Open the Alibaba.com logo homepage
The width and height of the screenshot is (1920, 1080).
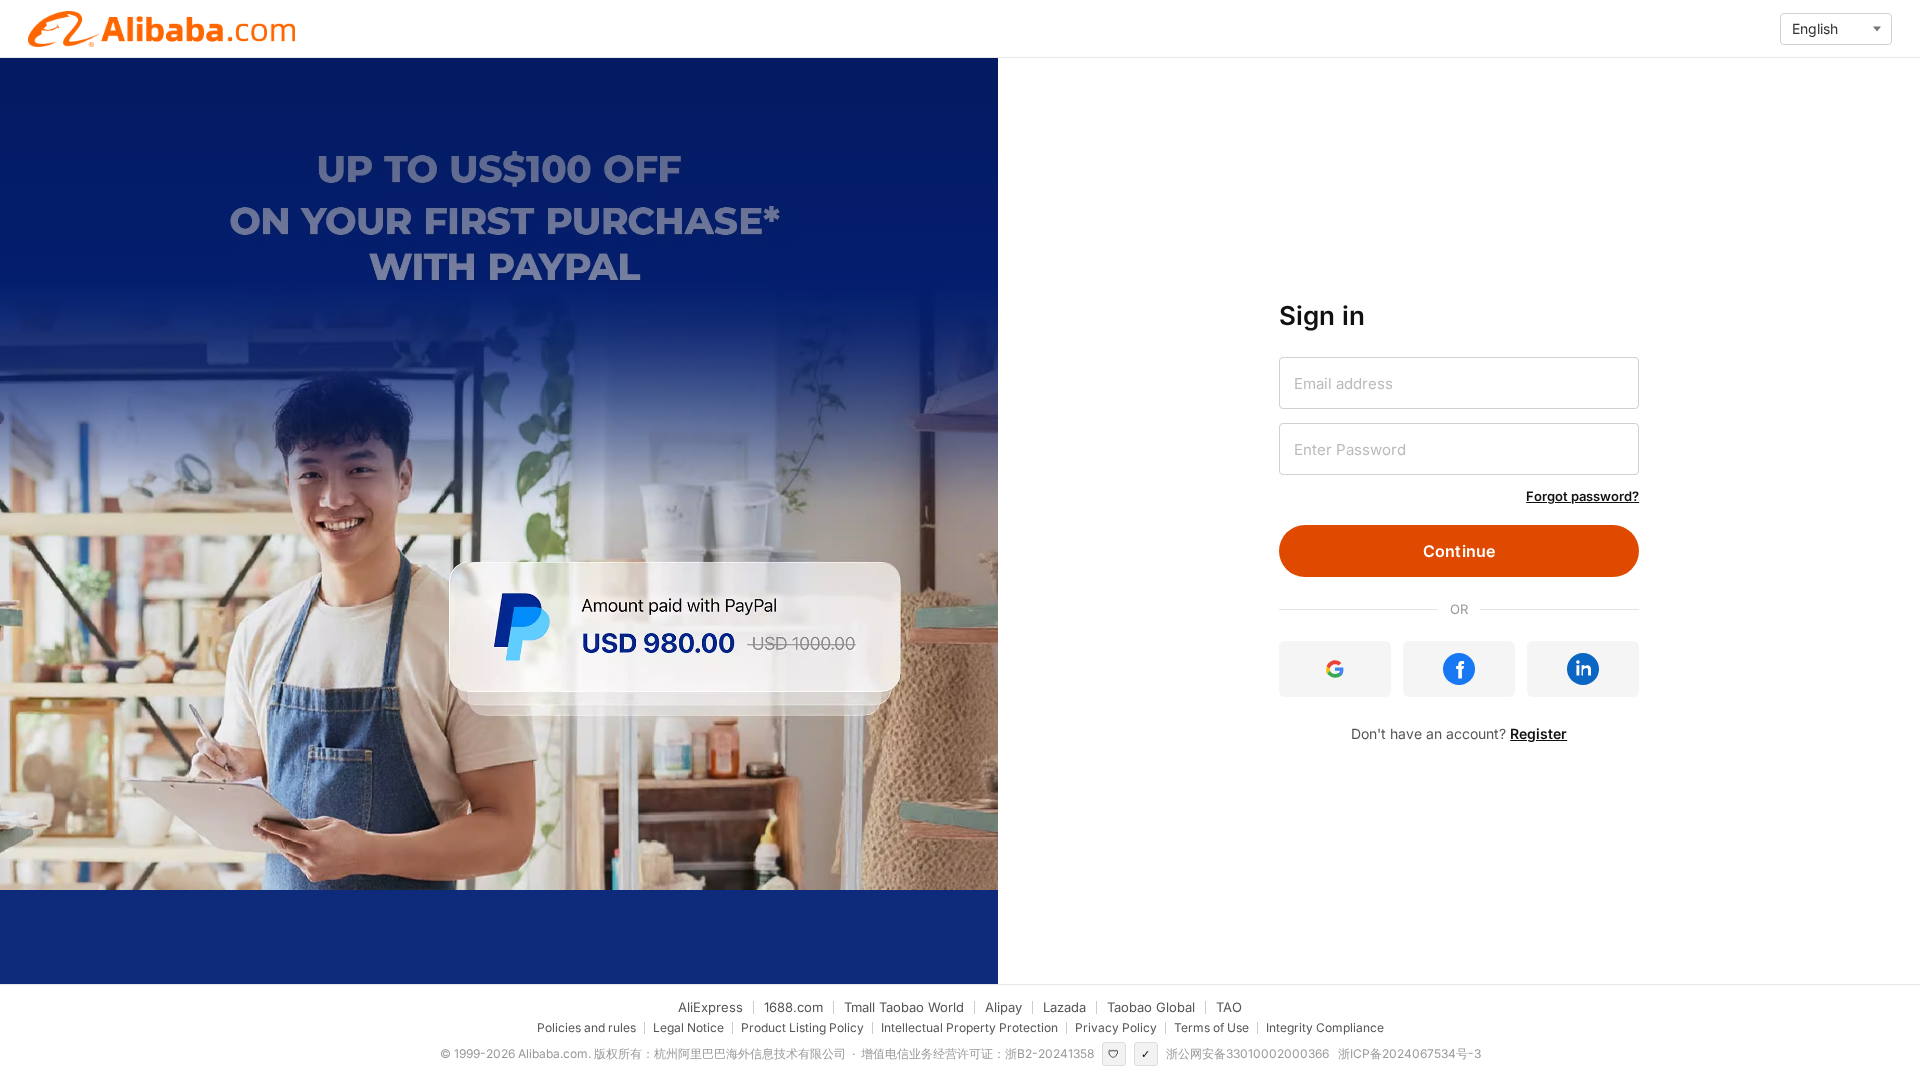162,29
